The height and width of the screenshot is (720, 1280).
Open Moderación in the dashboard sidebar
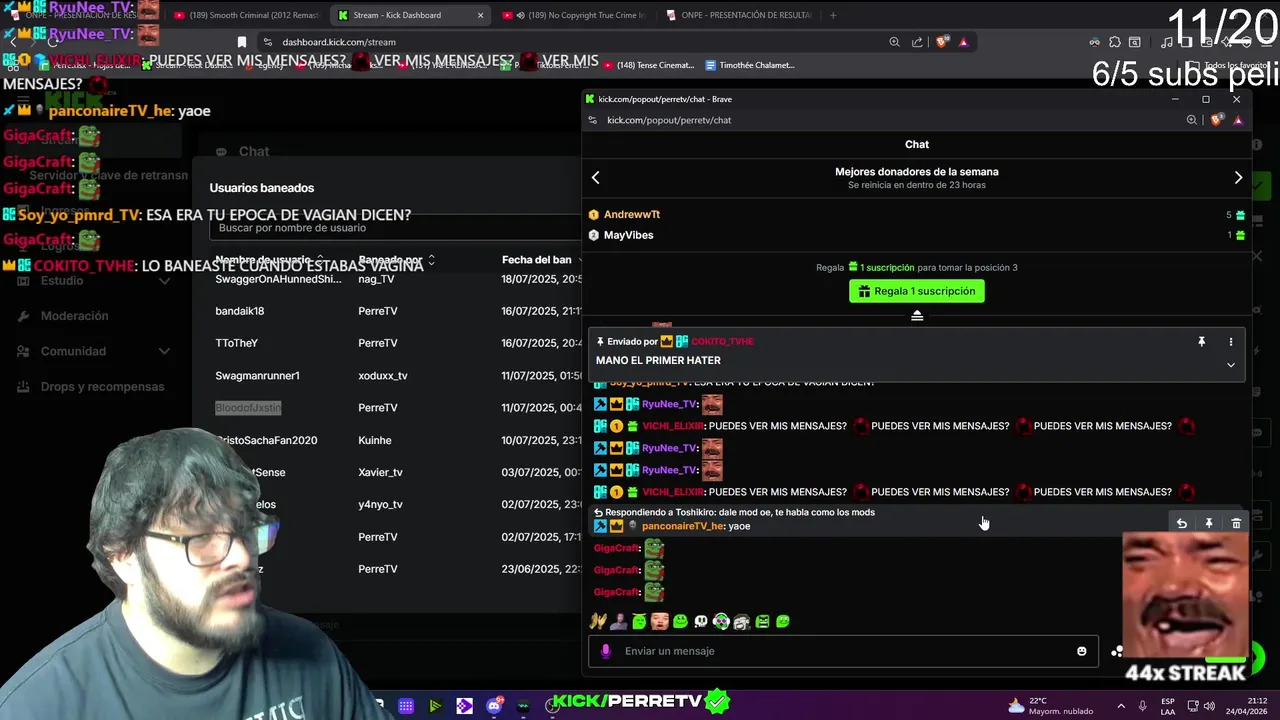click(74, 316)
